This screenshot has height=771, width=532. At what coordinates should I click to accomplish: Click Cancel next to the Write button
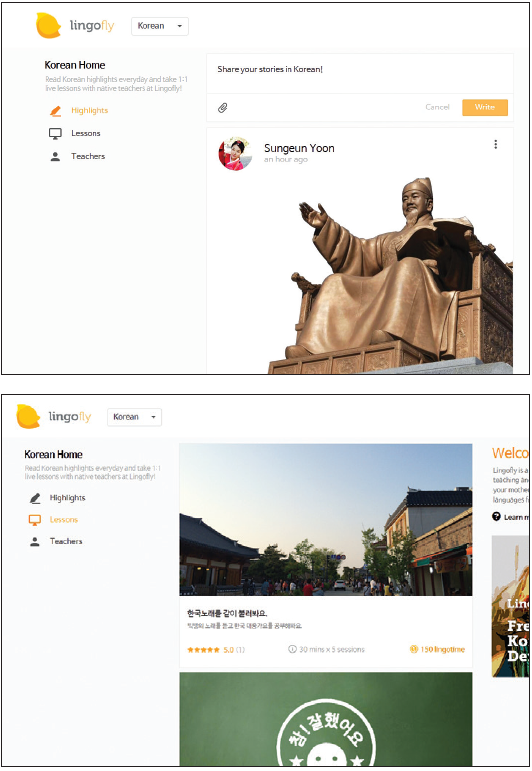(437, 107)
